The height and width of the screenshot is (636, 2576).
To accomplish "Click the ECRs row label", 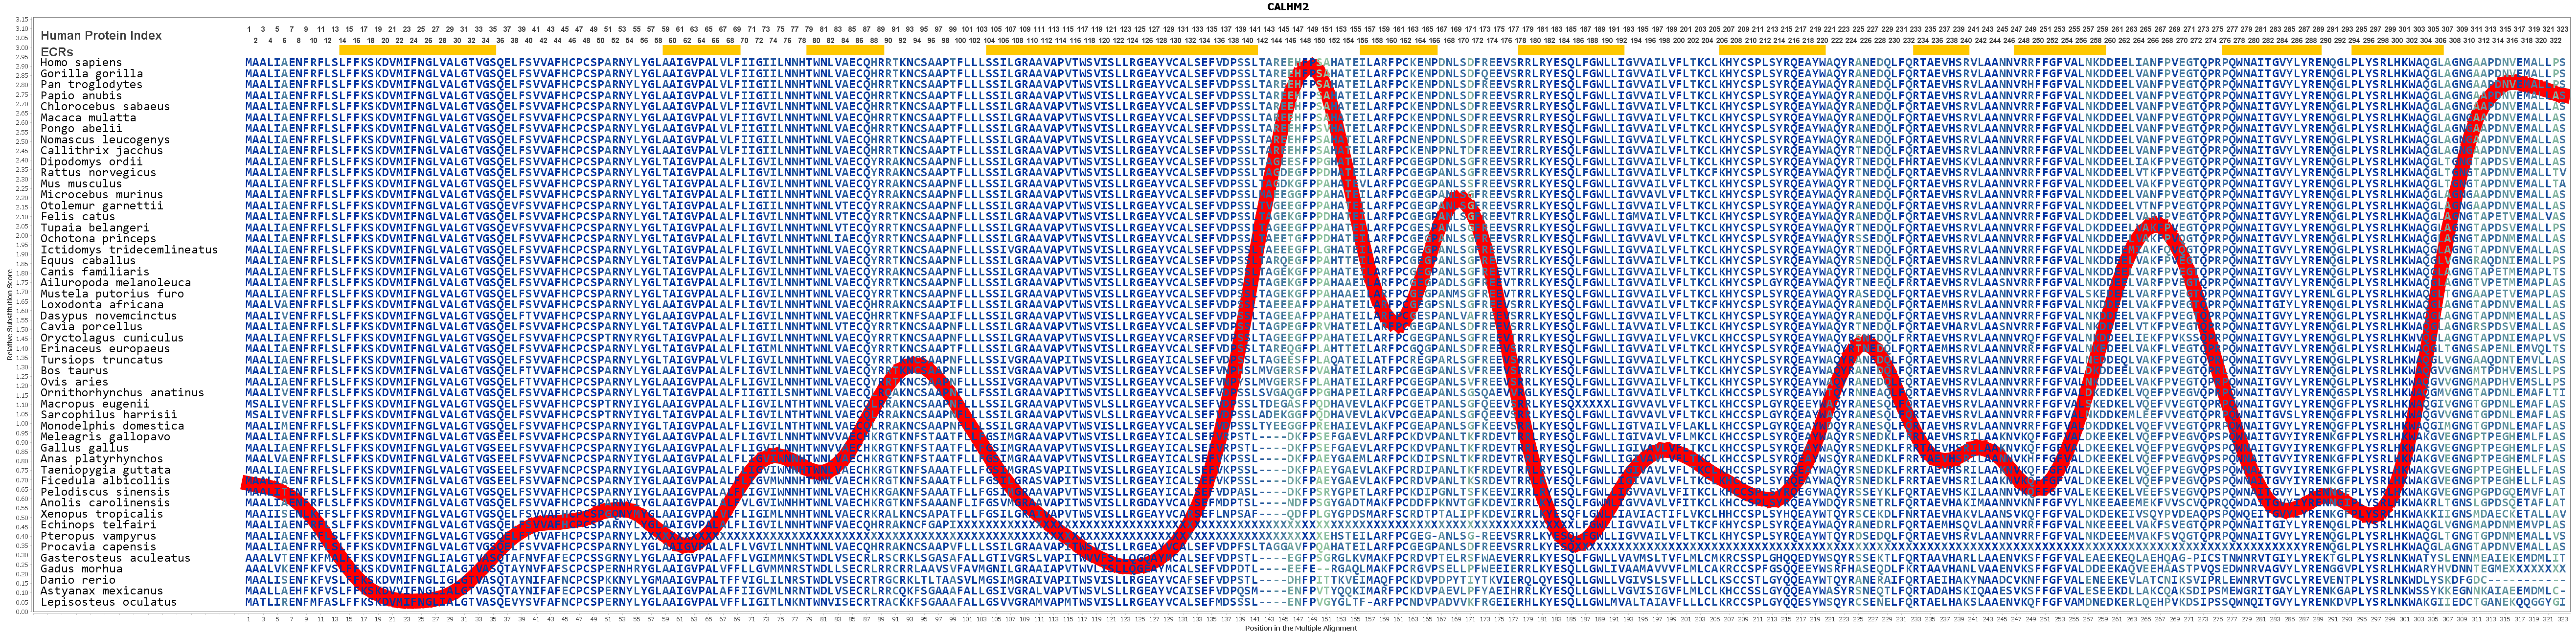I will (x=57, y=51).
